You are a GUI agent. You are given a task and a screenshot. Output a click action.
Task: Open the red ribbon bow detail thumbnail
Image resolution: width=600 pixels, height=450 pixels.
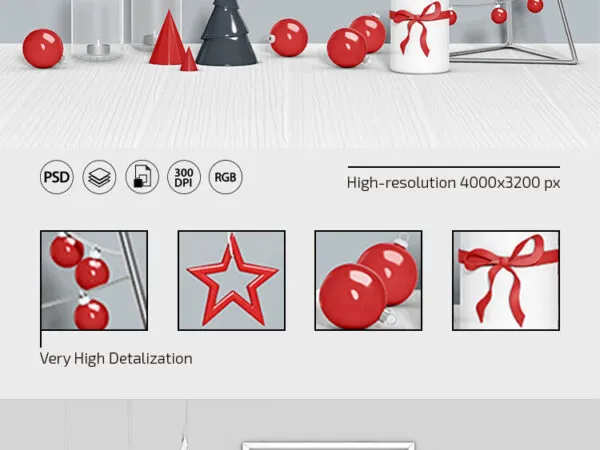pyautogui.click(x=506, y=280)
